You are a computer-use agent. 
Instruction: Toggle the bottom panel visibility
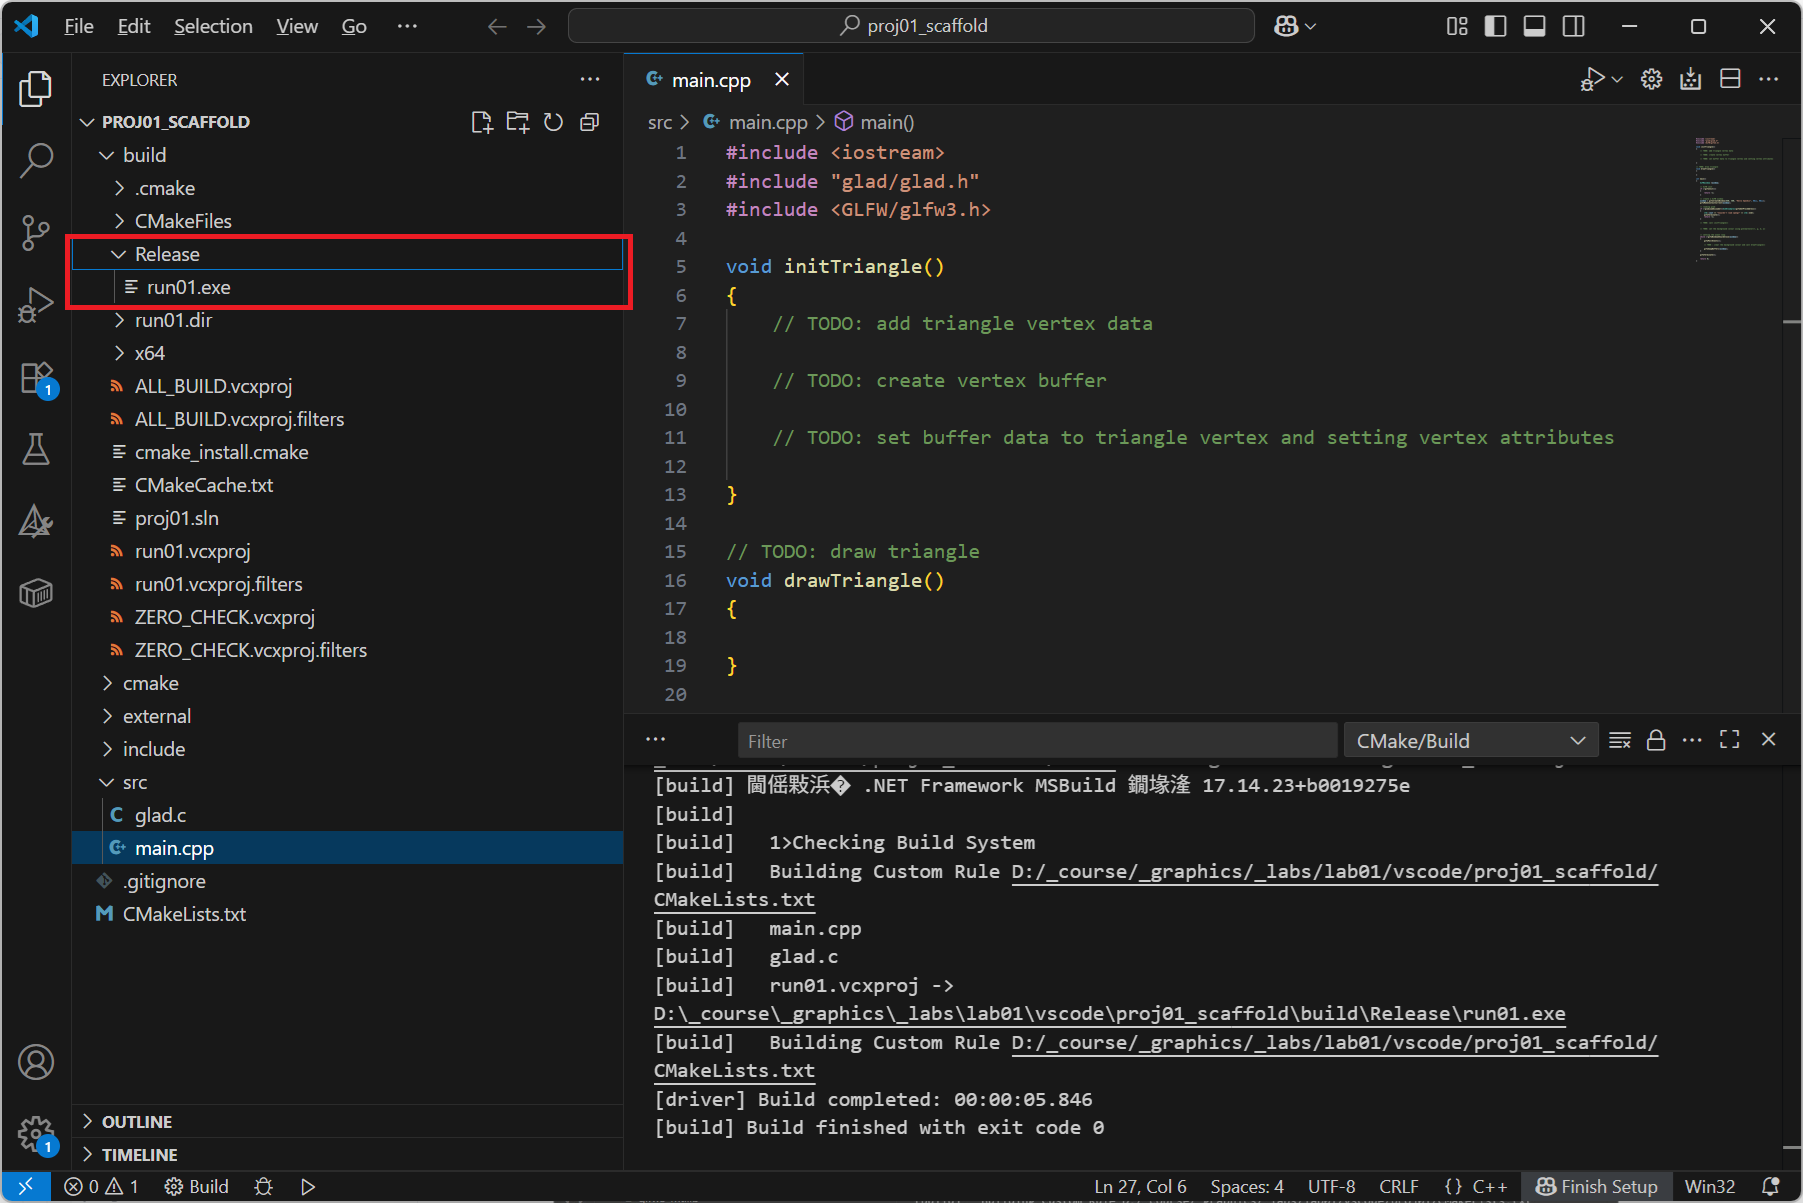(x=1534, y=26)
